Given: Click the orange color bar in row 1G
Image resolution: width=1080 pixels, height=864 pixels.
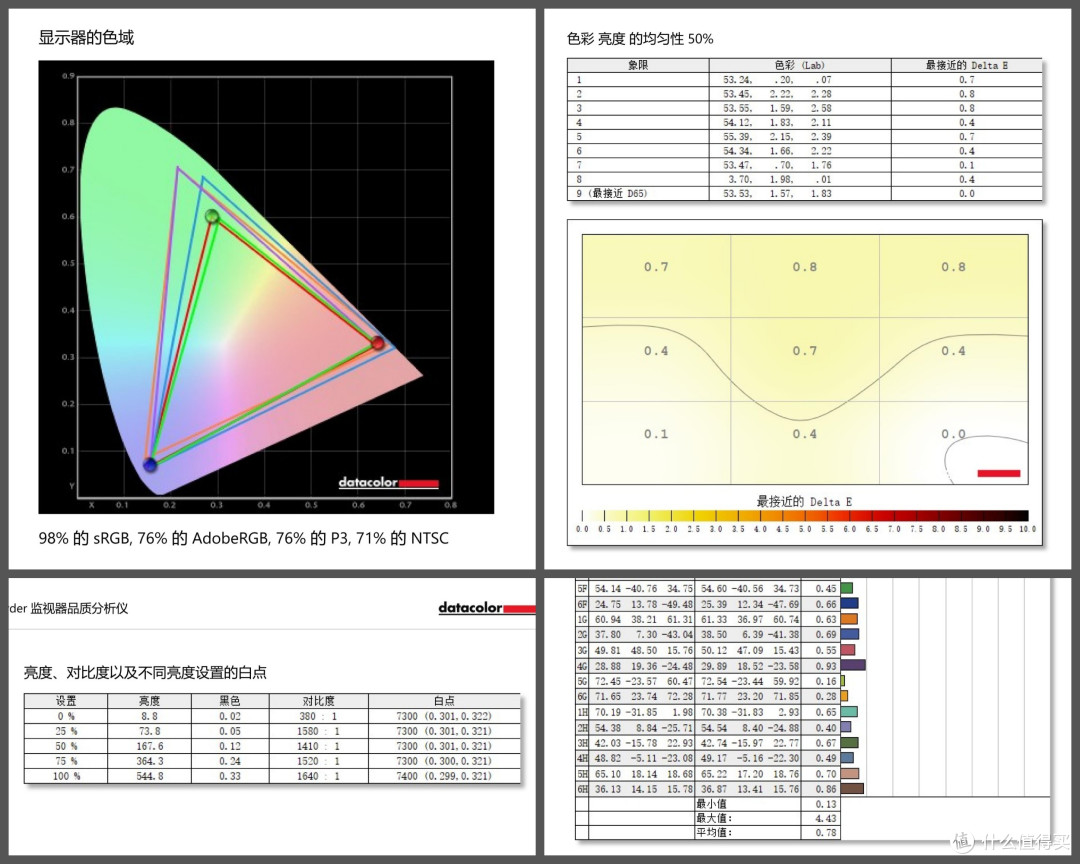Looking at the screenshot, I should tap(849, 619).
